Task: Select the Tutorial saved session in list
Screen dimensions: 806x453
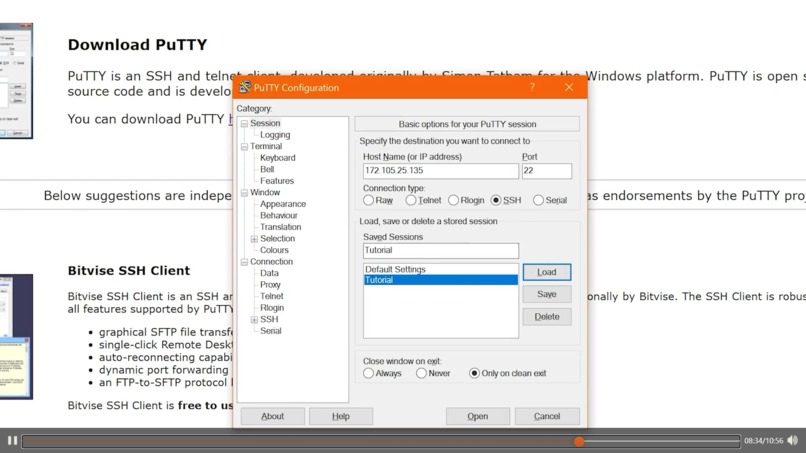Action: (441, 280)
